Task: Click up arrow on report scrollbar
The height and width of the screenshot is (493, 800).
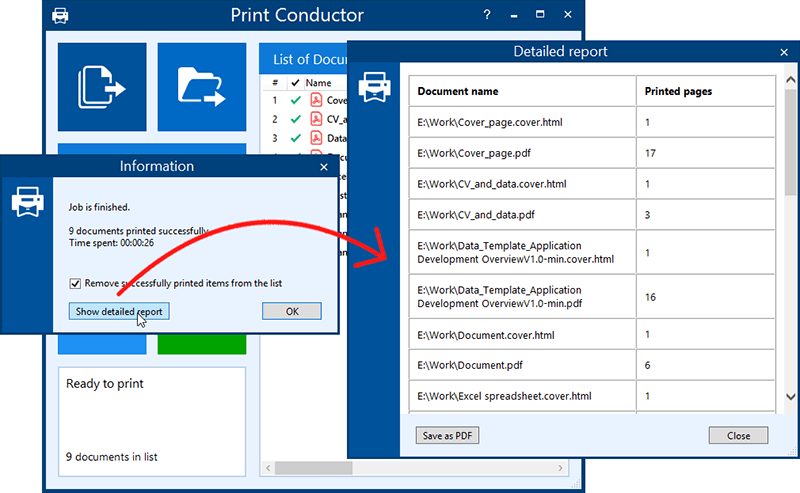Action: click(x=790, y=80)
